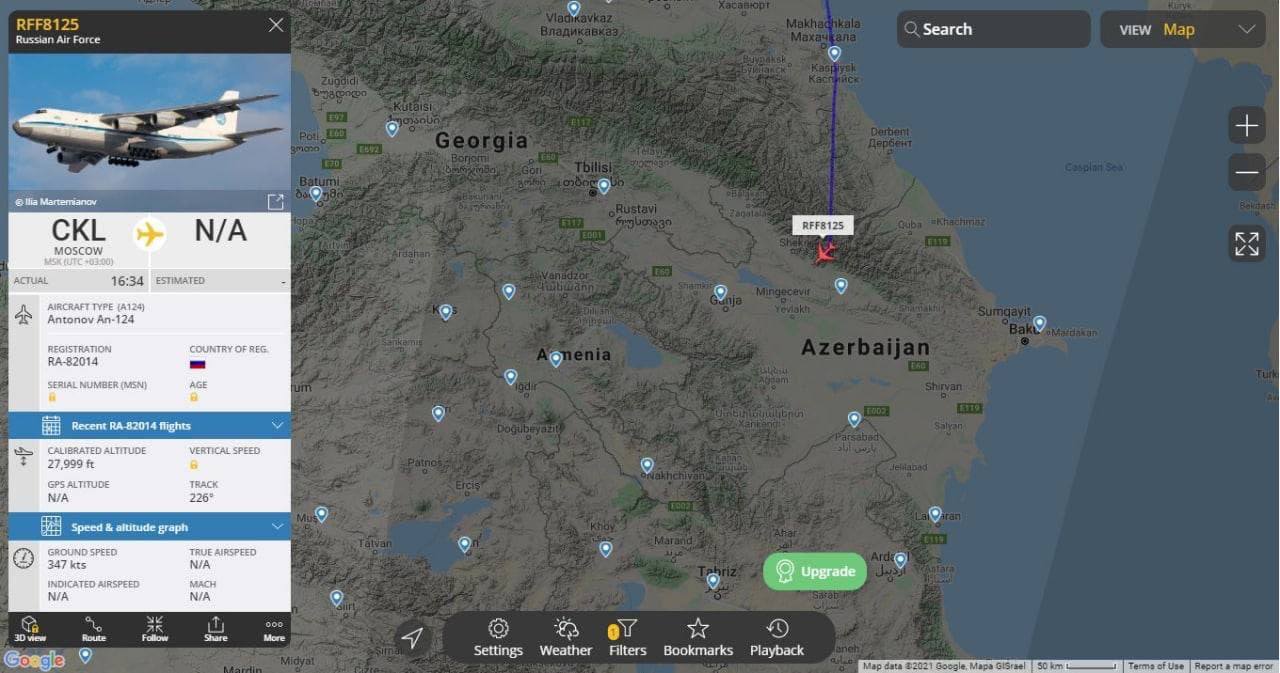Zoom in on the map
This screenshot has width=1280, height=673.
(1247, 126)
